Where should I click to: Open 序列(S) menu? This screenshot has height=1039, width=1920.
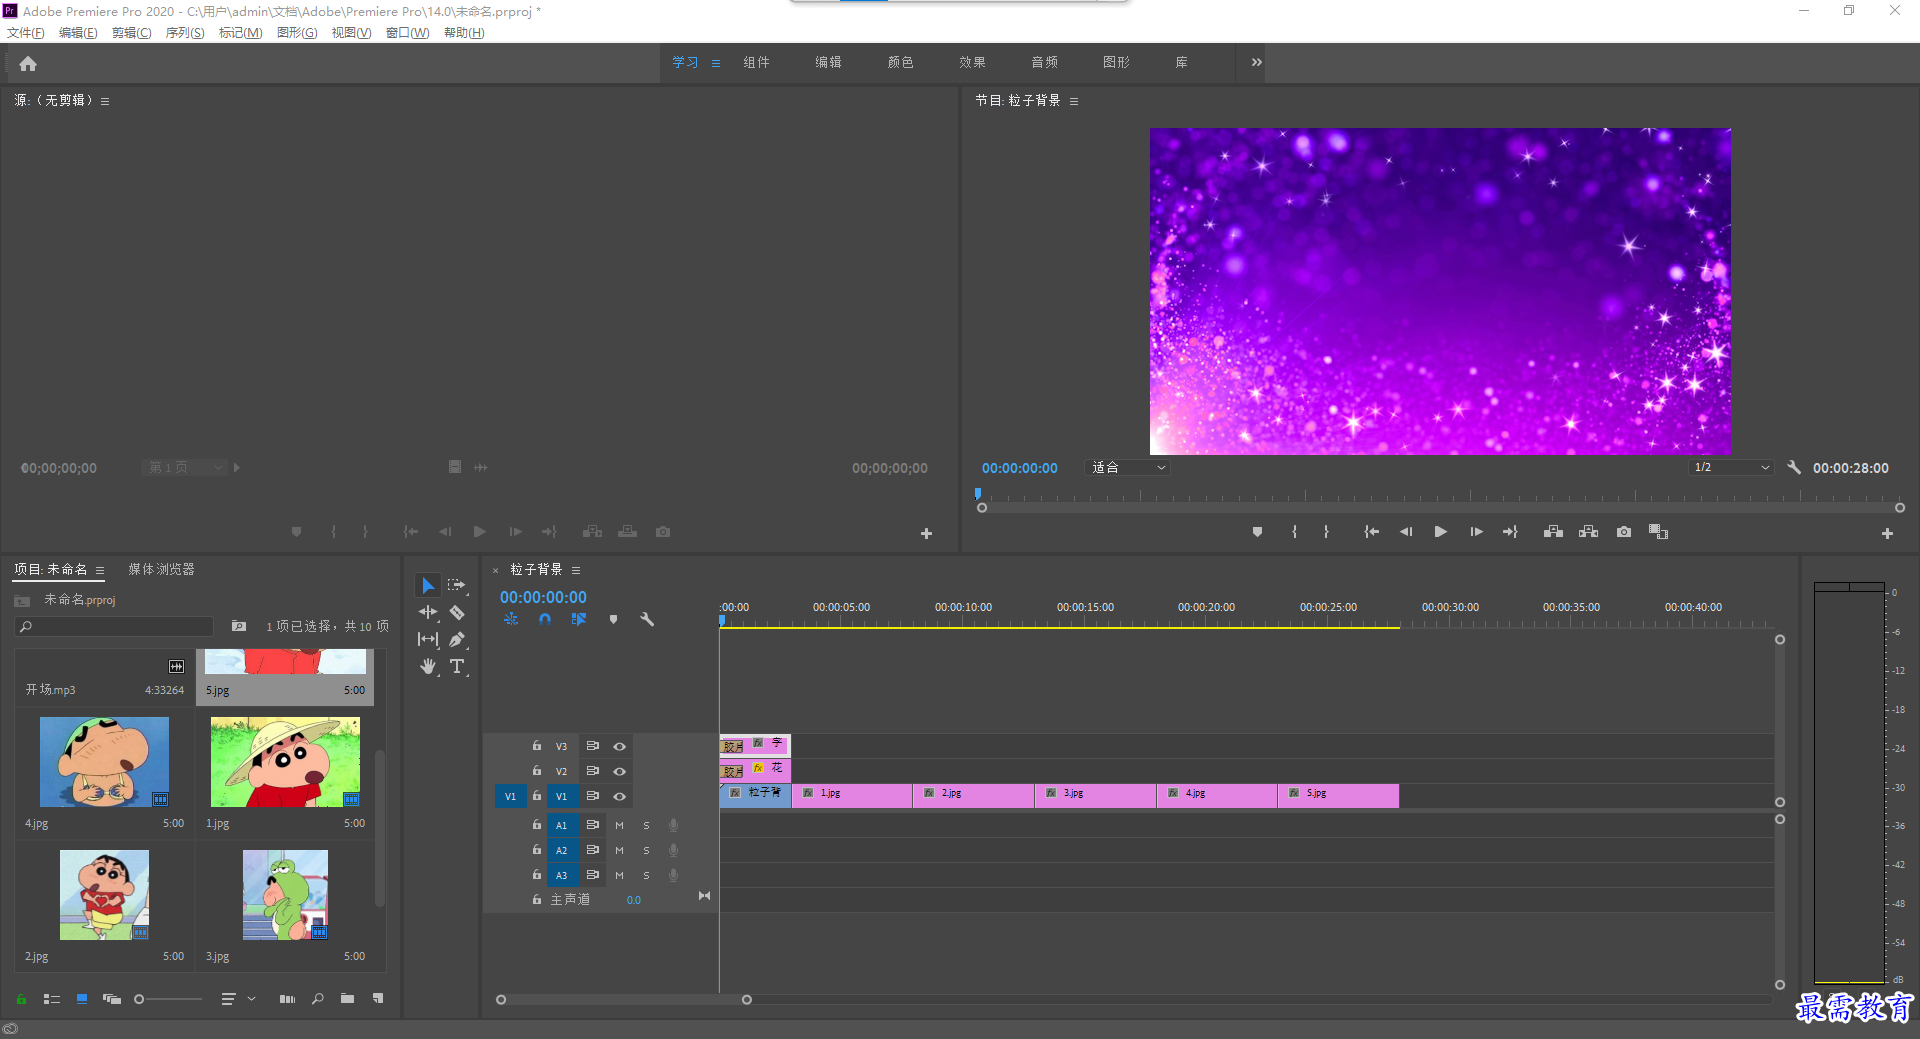coord(185,33)
